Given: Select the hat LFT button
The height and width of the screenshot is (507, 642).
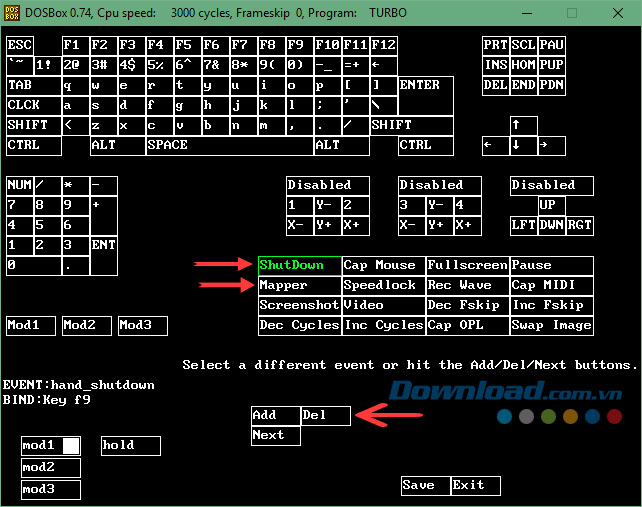Looking at the screenshot, I should 524,225.
